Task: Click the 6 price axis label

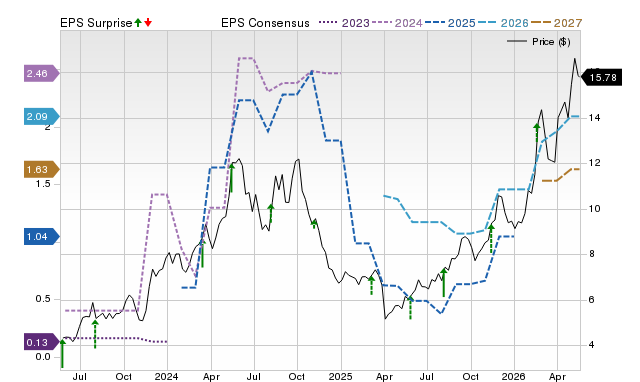Action: [x=591, y=300]
